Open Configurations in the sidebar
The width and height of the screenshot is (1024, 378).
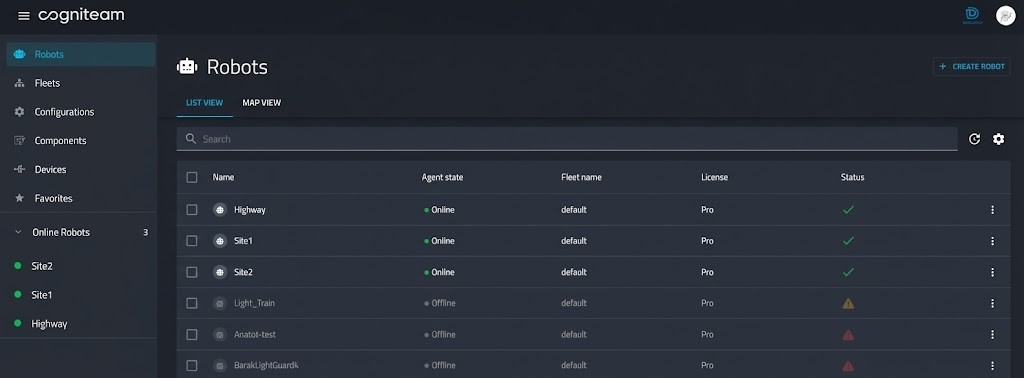81,112
